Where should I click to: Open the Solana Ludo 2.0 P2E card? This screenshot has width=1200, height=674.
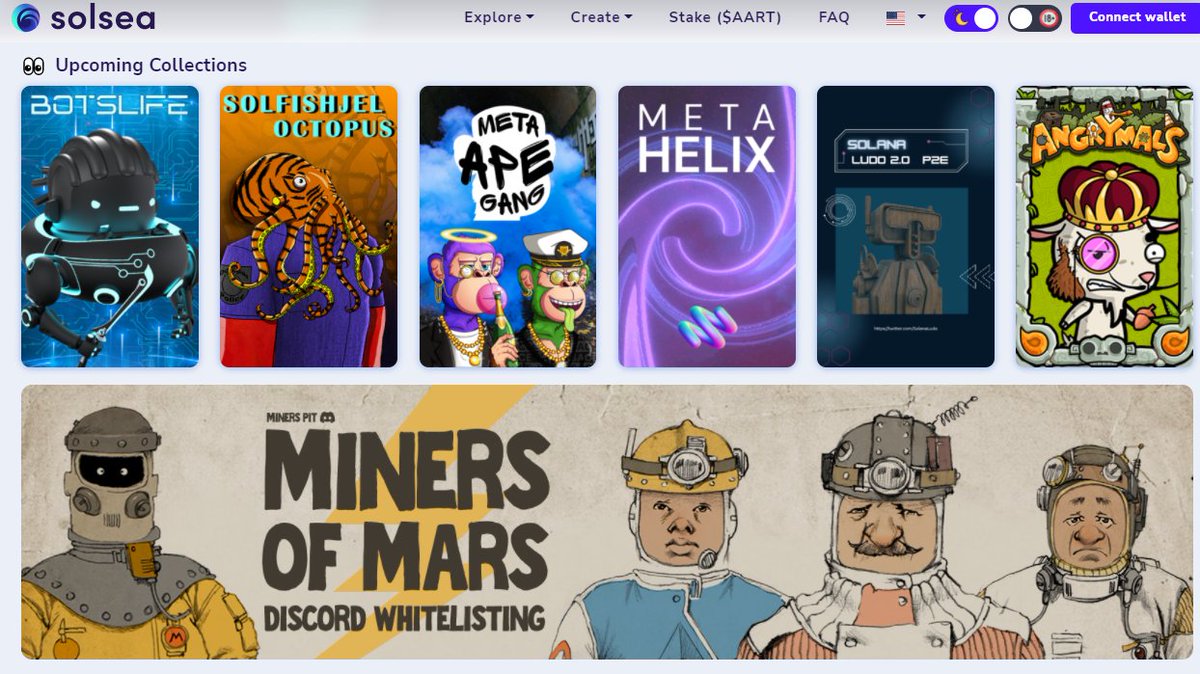coord(906,226)
